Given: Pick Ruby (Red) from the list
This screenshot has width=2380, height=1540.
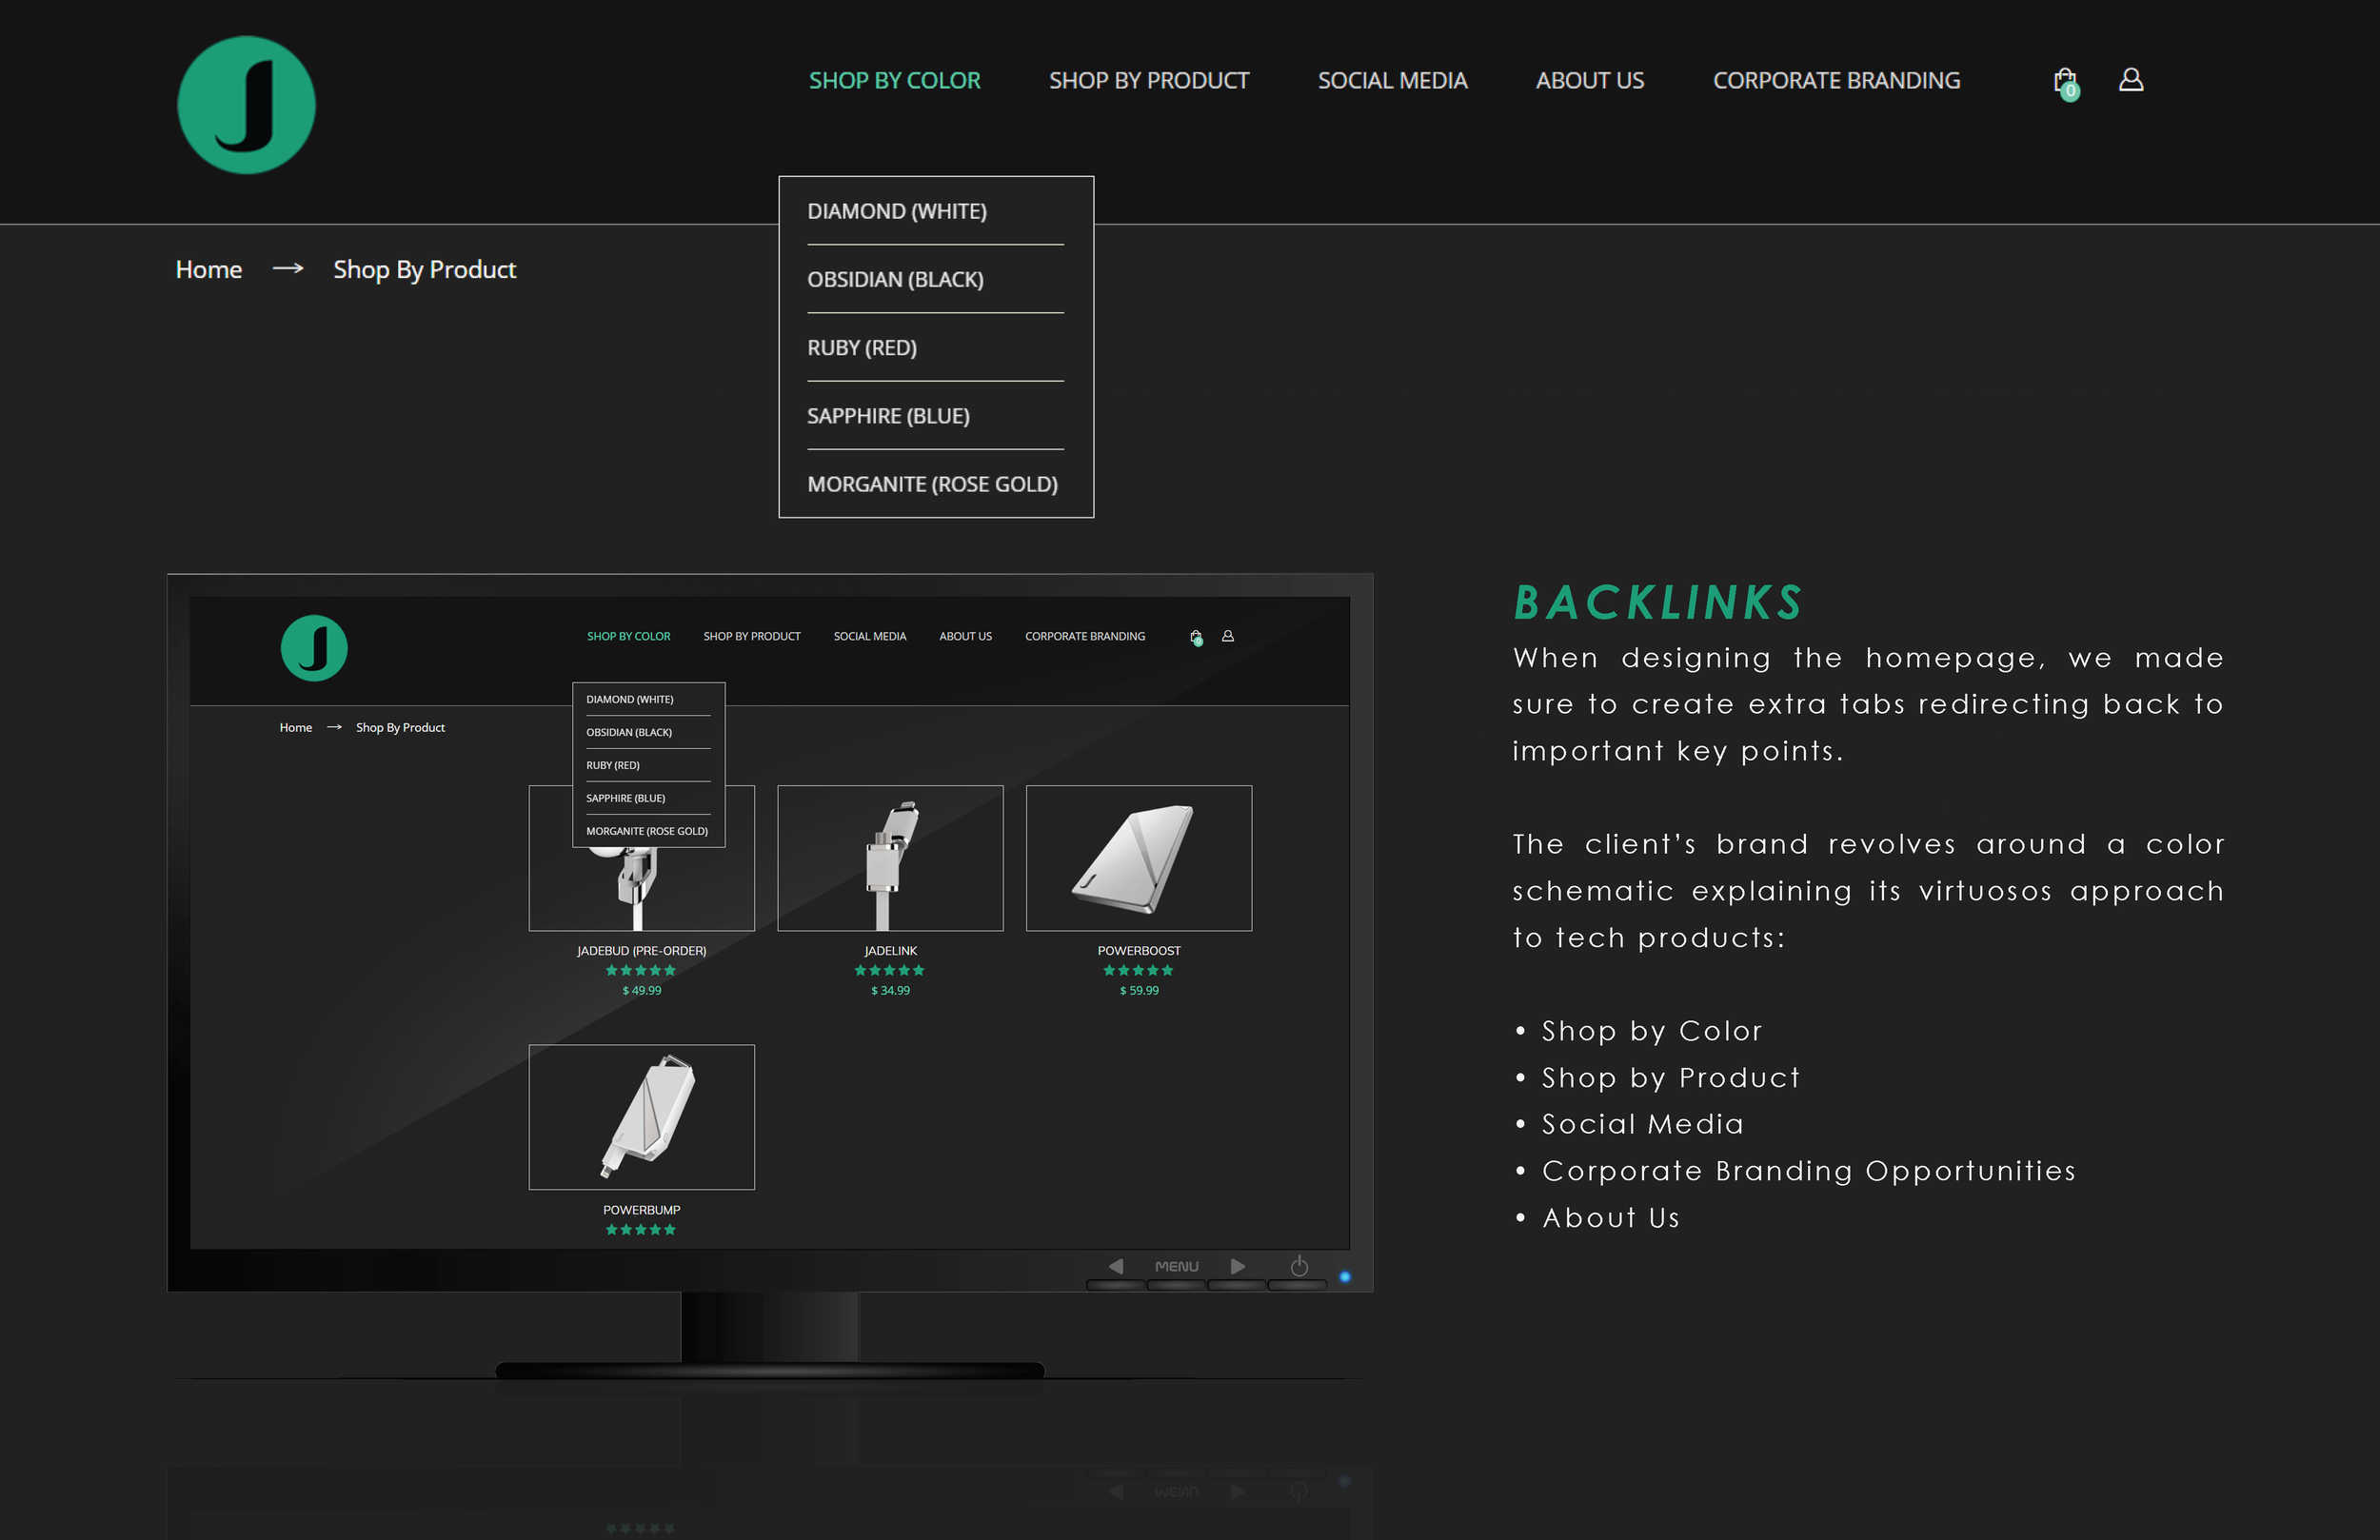Looking at the screenshot, I should click(x=862, y=347).
